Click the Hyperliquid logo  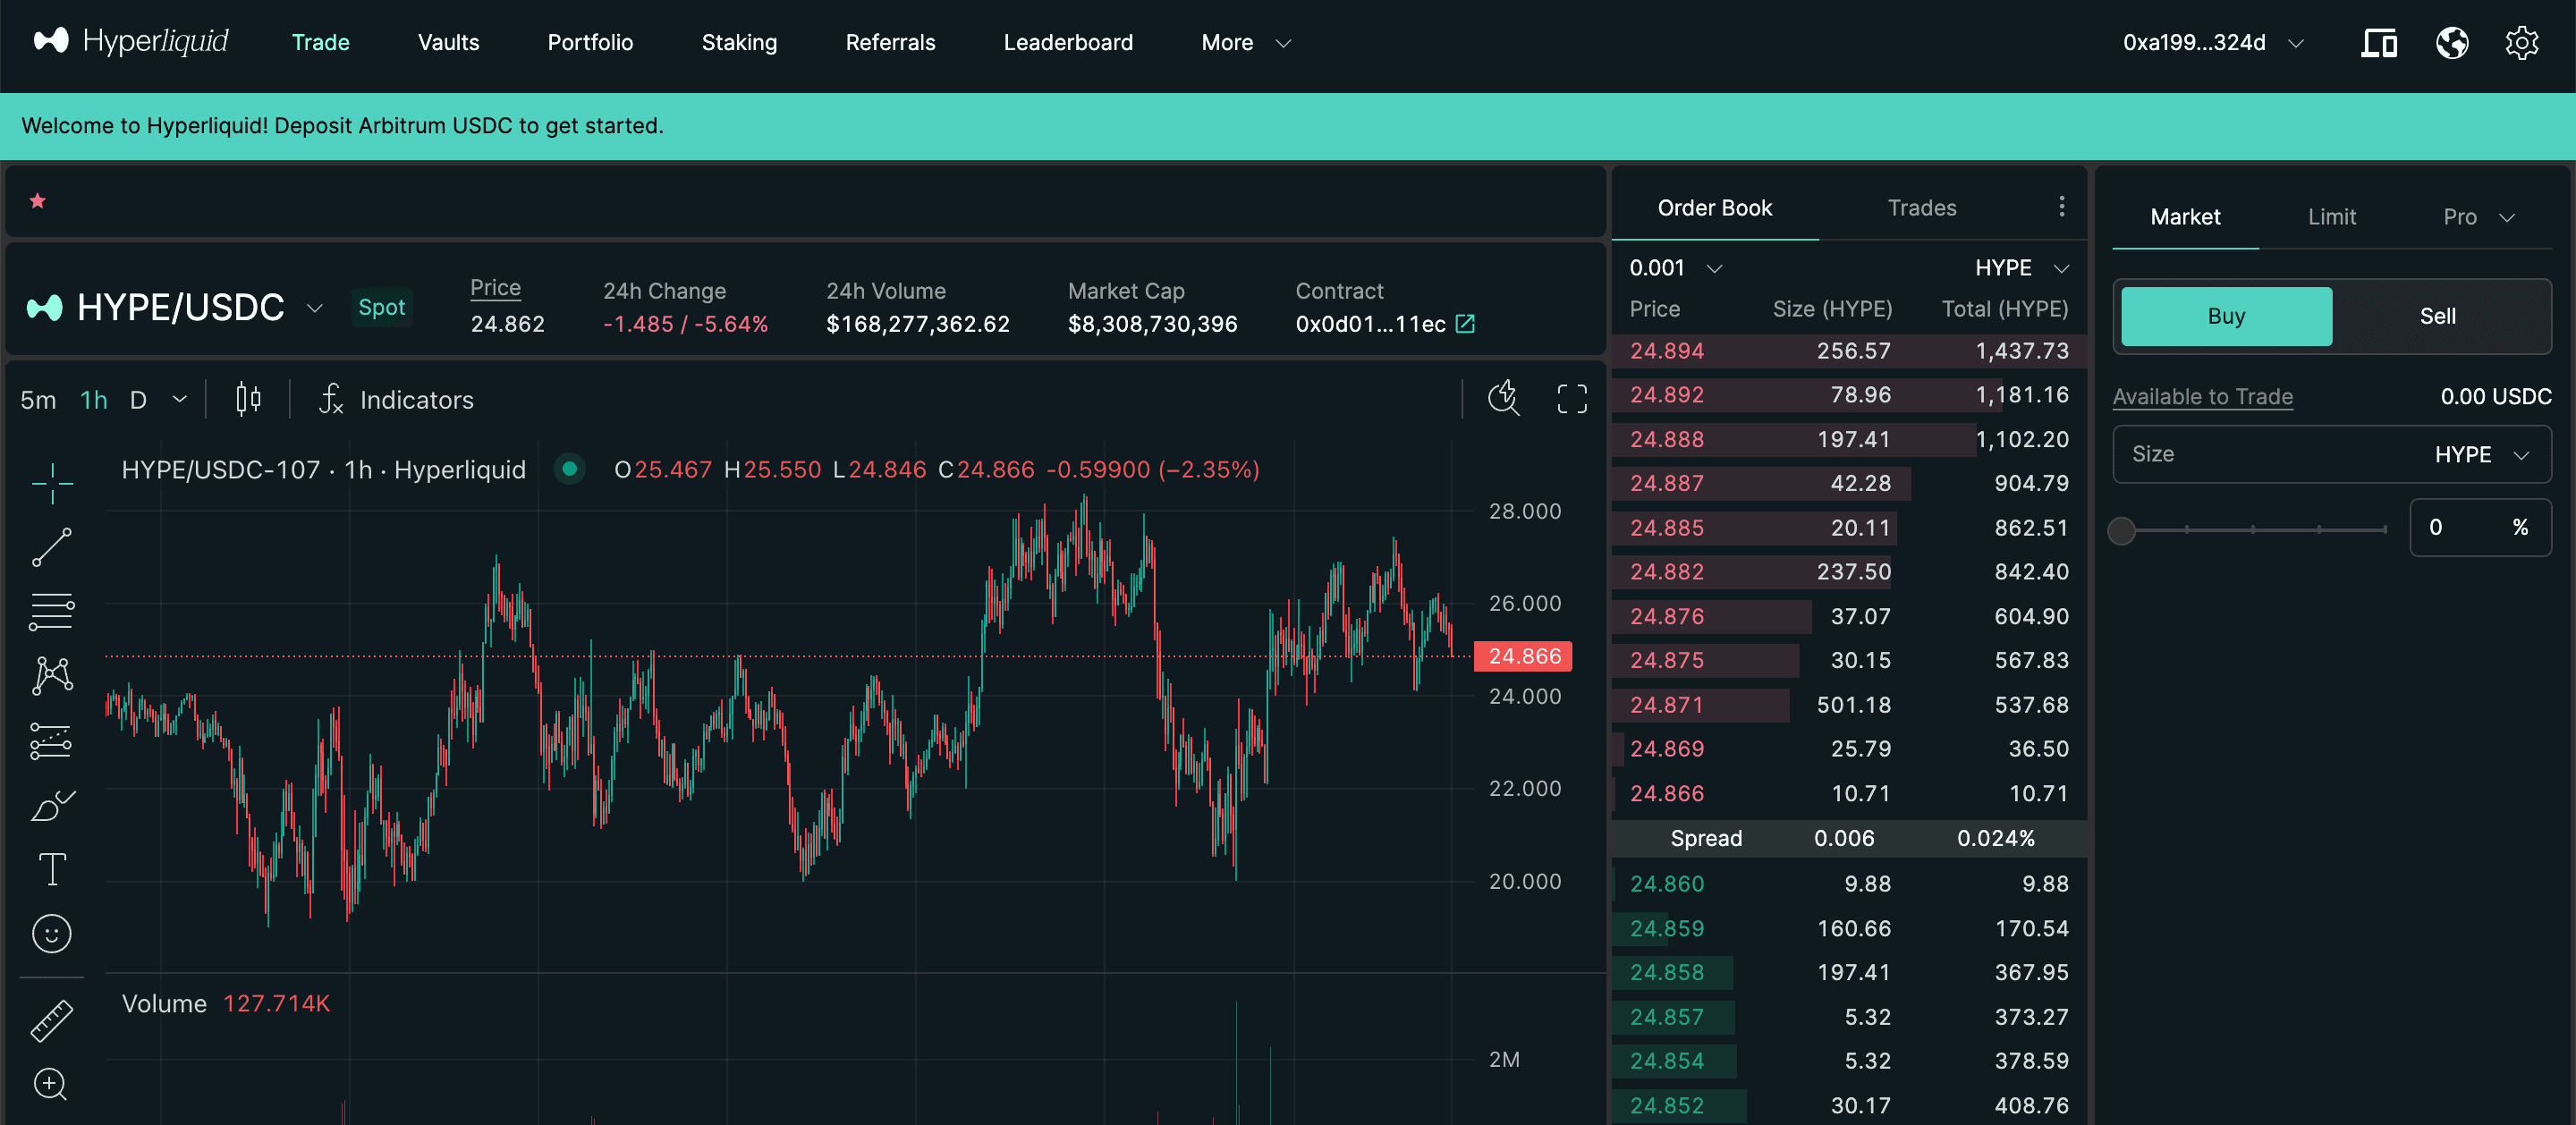131,41
